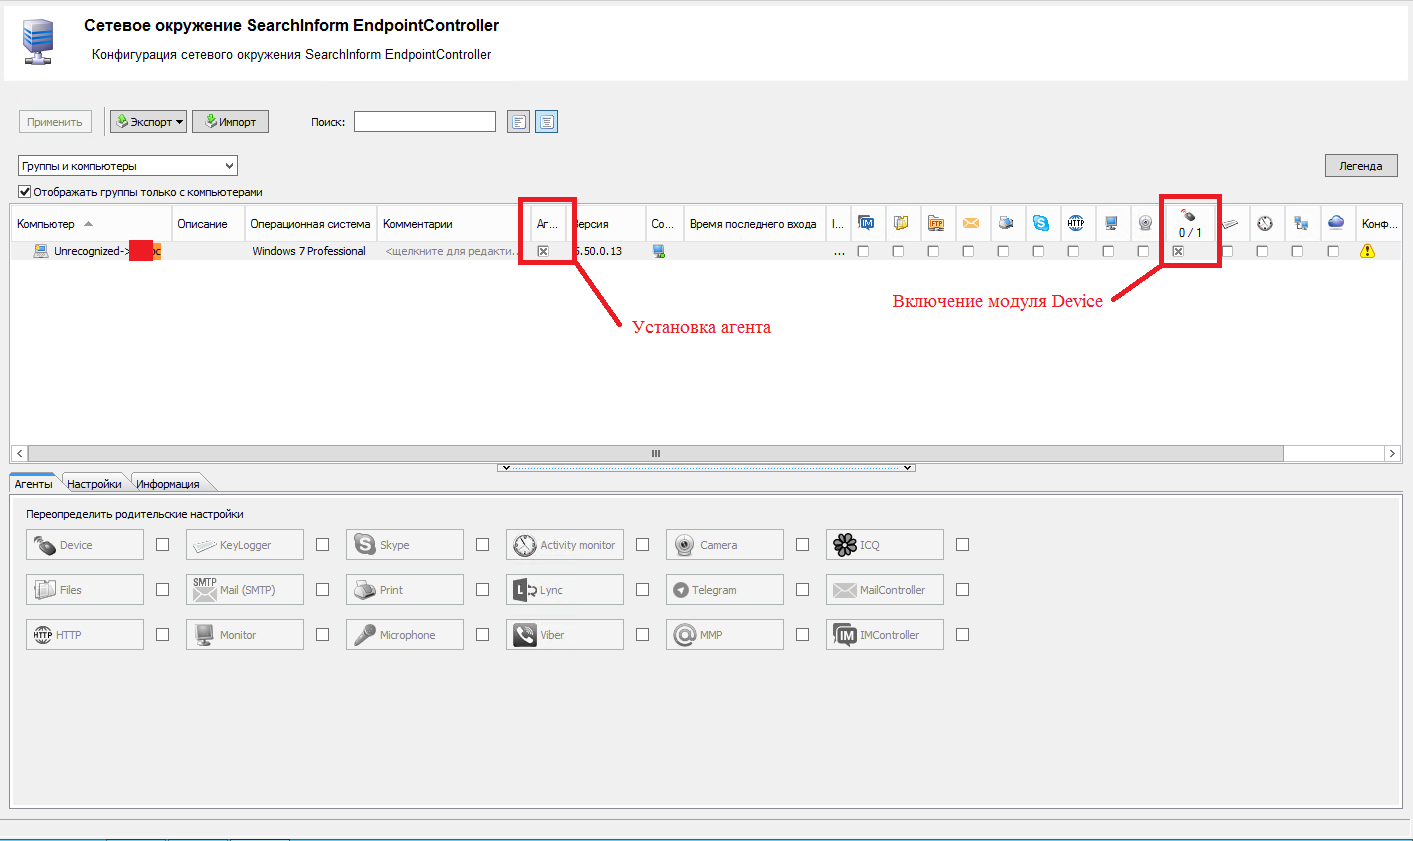Click the Keylogger keyboard column header icon
Screen dimensions: 1413x841
(1230, 223)
